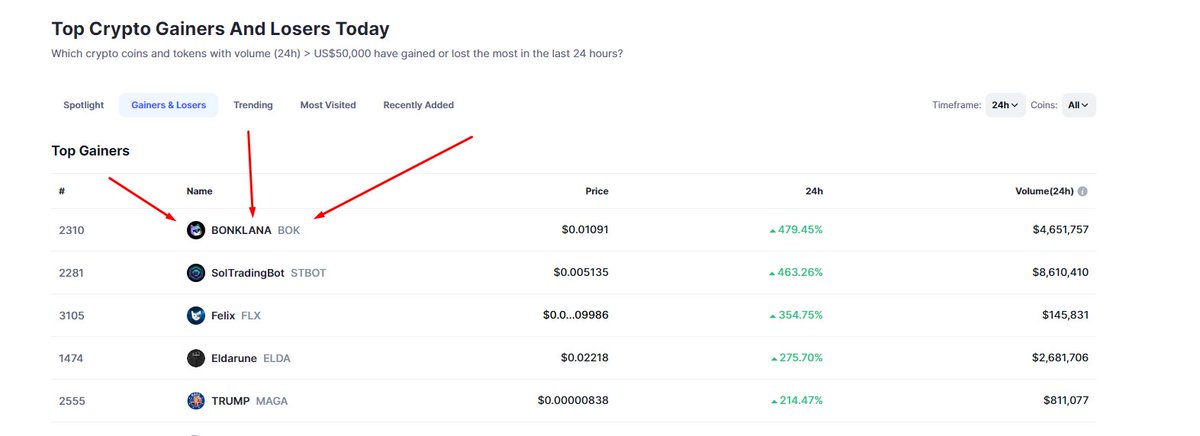Click the SolTradingBot coin logo icon
This screenshot has height=436, width=1200.
(x=196, y=273)
